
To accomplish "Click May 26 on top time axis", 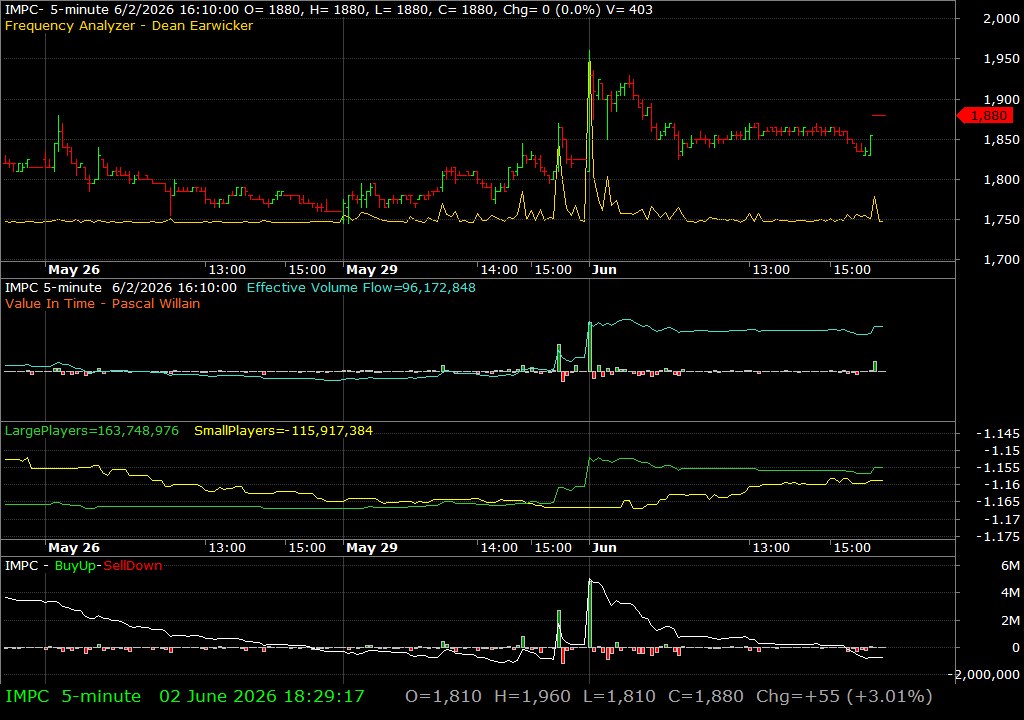I will [x=74, y=269].
